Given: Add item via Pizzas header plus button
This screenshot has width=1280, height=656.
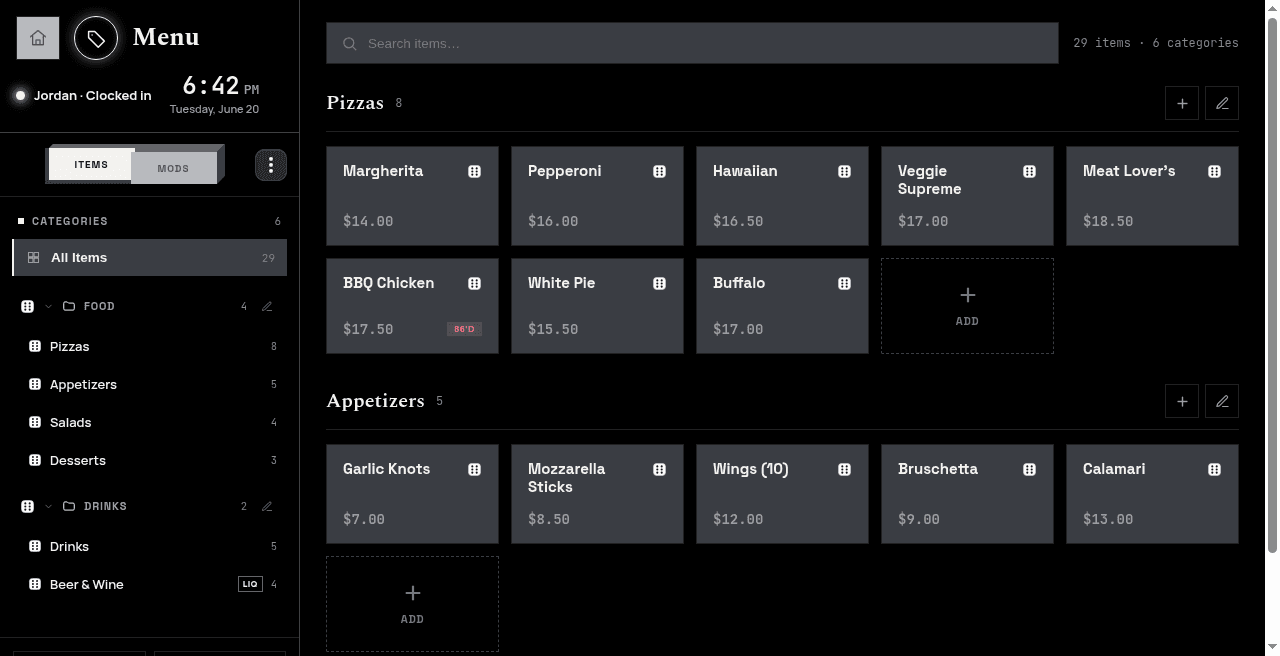Looking at the screenshot, I should (1182, 103).
